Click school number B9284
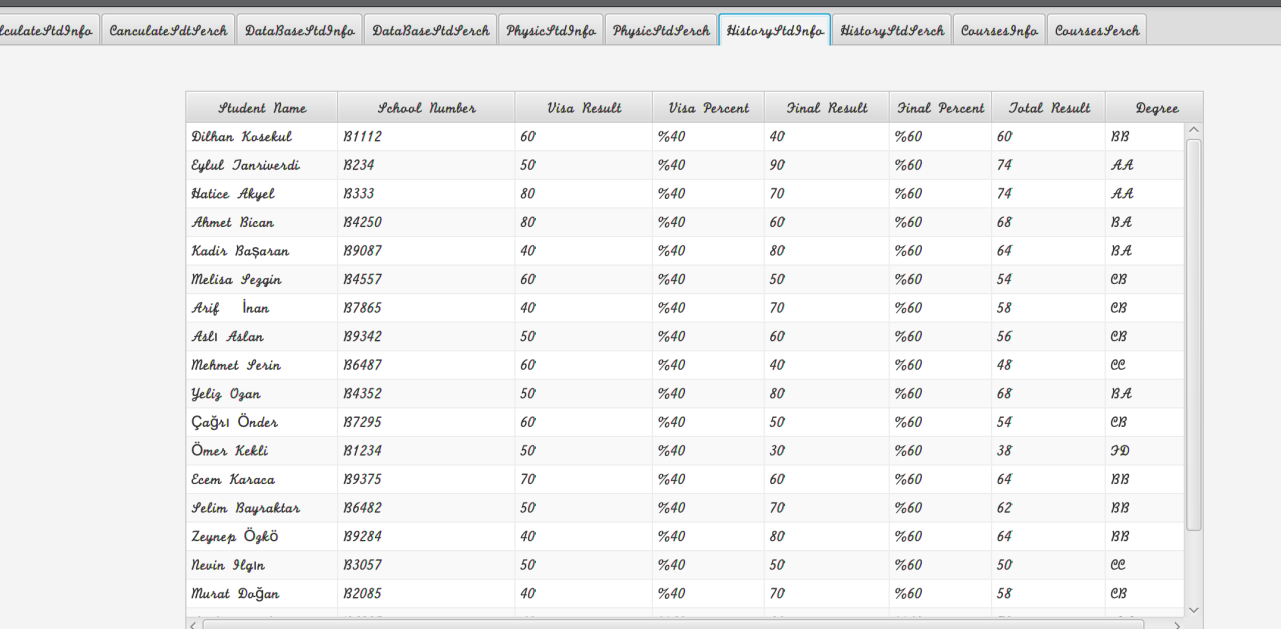The width and height of the screenshot is (1281, 629). (362, 537)
